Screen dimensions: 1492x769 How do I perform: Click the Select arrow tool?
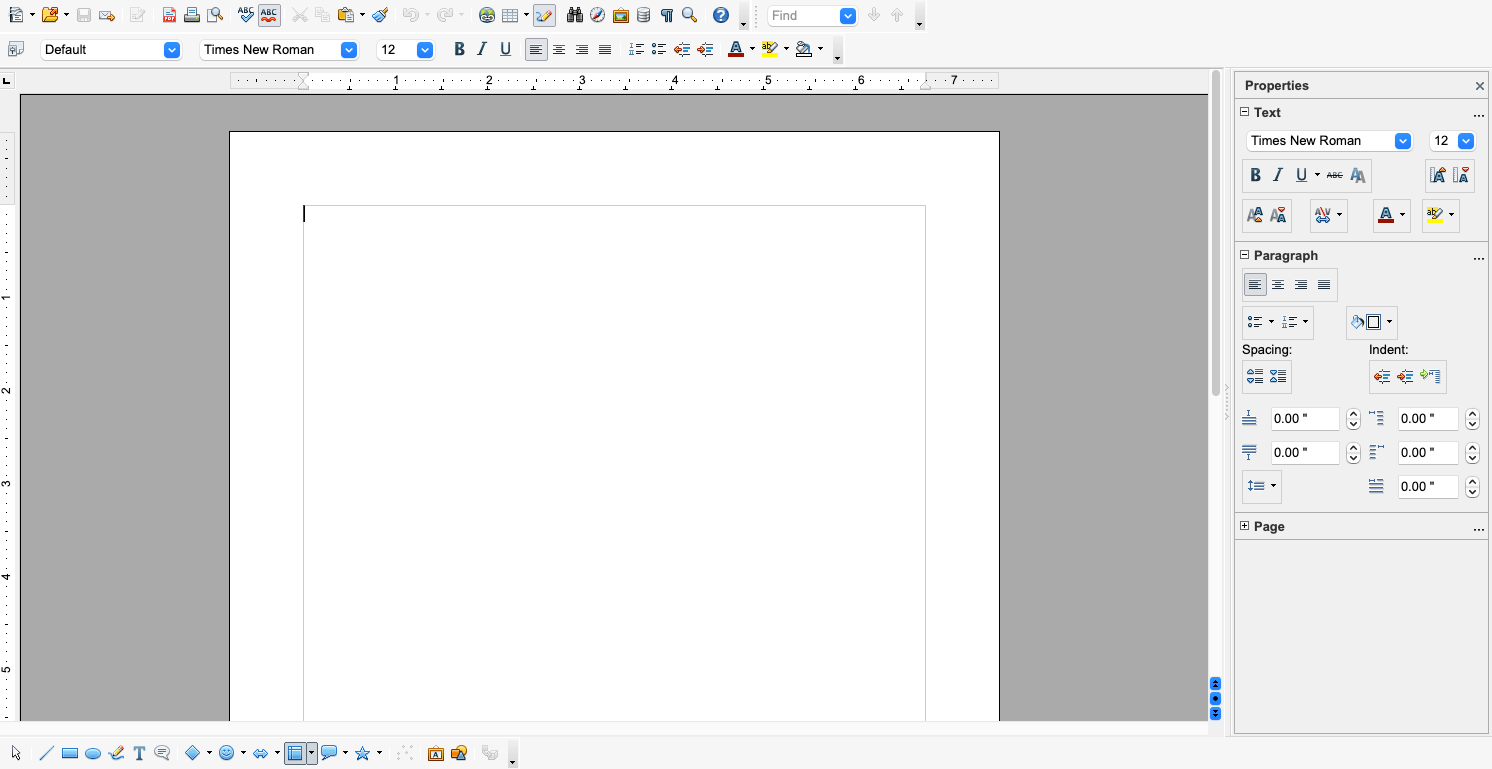click(16, 753)
